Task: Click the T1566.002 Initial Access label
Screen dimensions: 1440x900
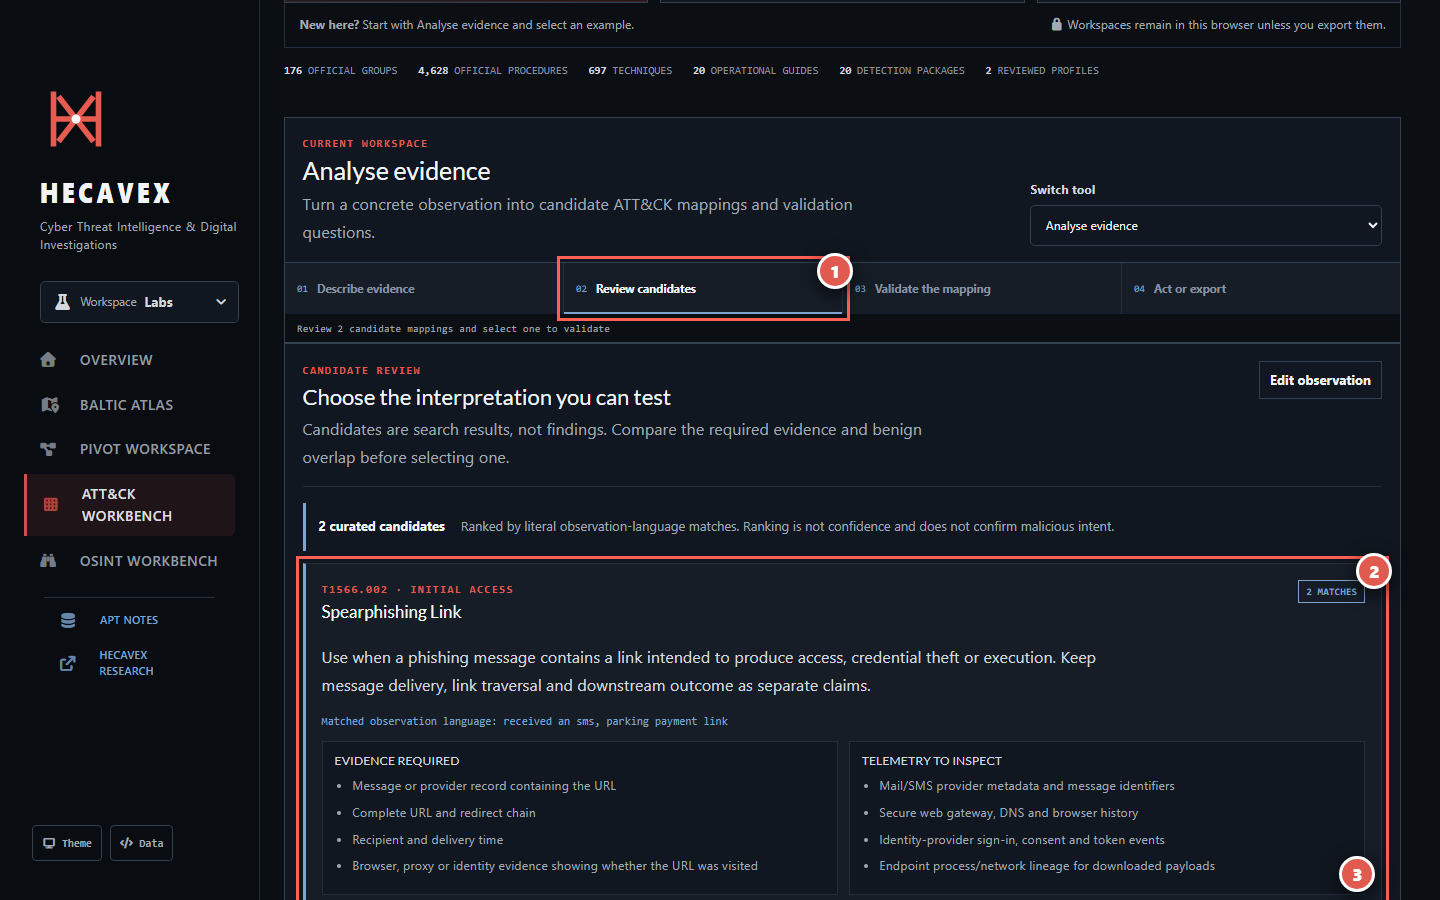Action: (x=417, y=590)
